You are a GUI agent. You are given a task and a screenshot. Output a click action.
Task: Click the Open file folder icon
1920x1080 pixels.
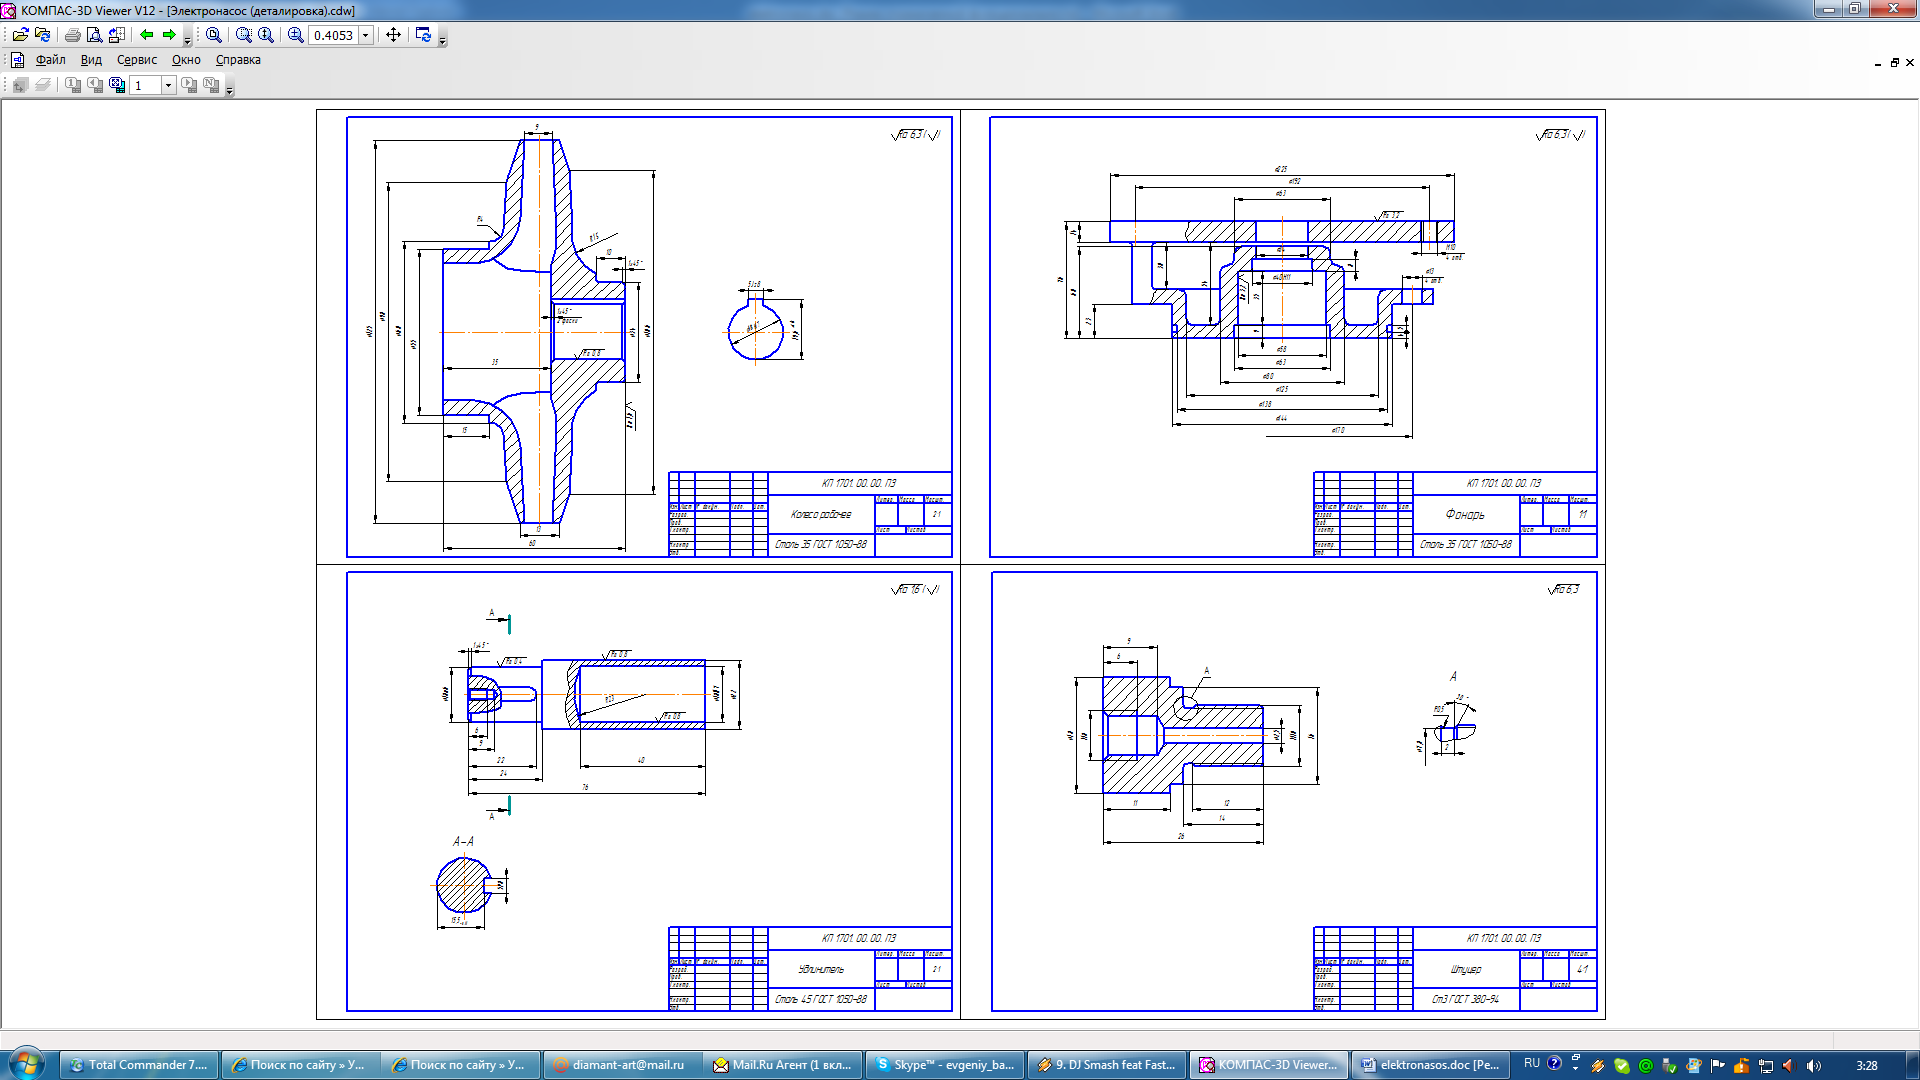point(20,35)
